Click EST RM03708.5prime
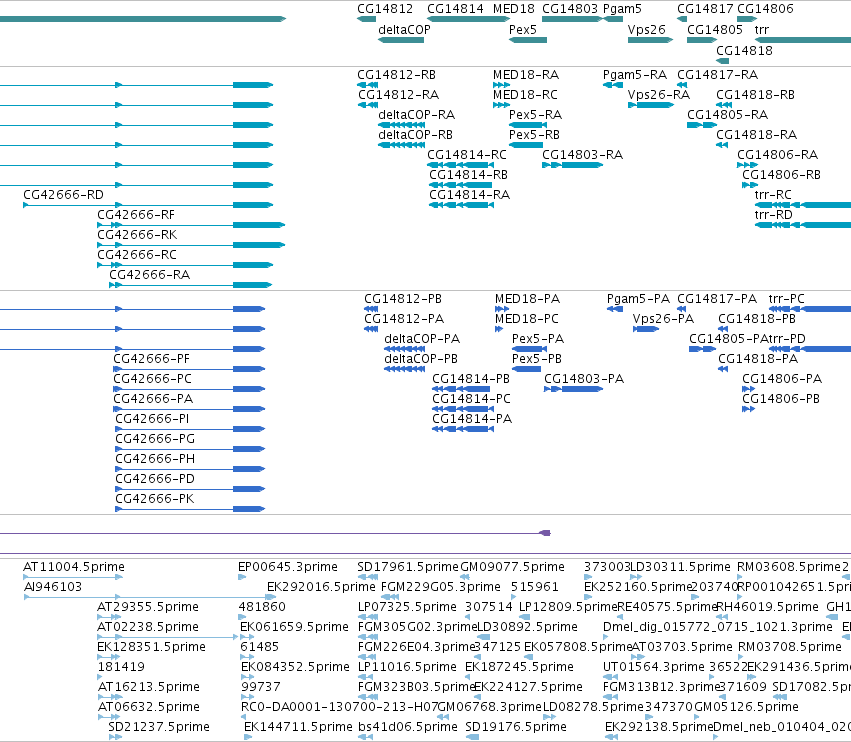The height and width of the screenshot is (742, 851). (x=790, y=647)
